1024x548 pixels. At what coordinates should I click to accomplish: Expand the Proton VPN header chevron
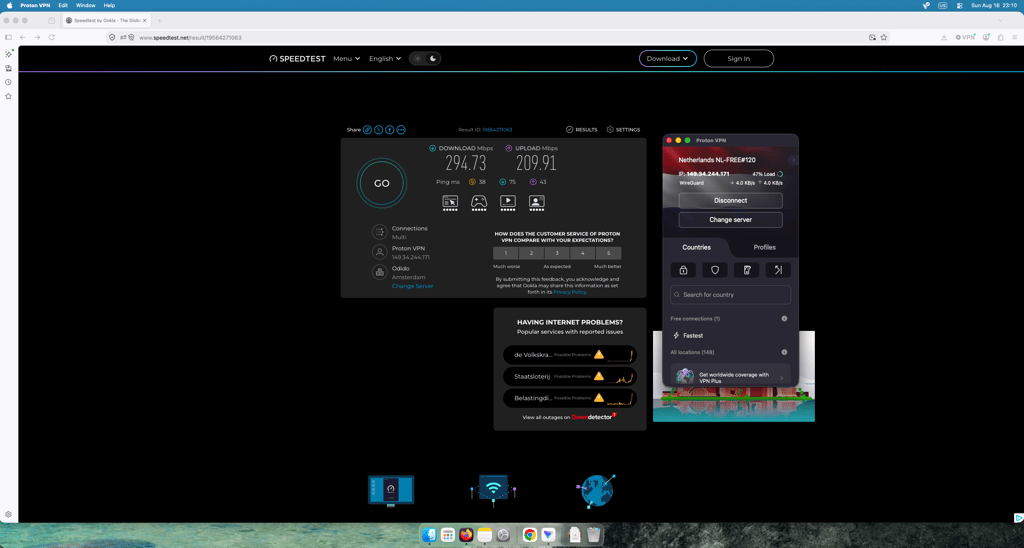coord(793,160)
